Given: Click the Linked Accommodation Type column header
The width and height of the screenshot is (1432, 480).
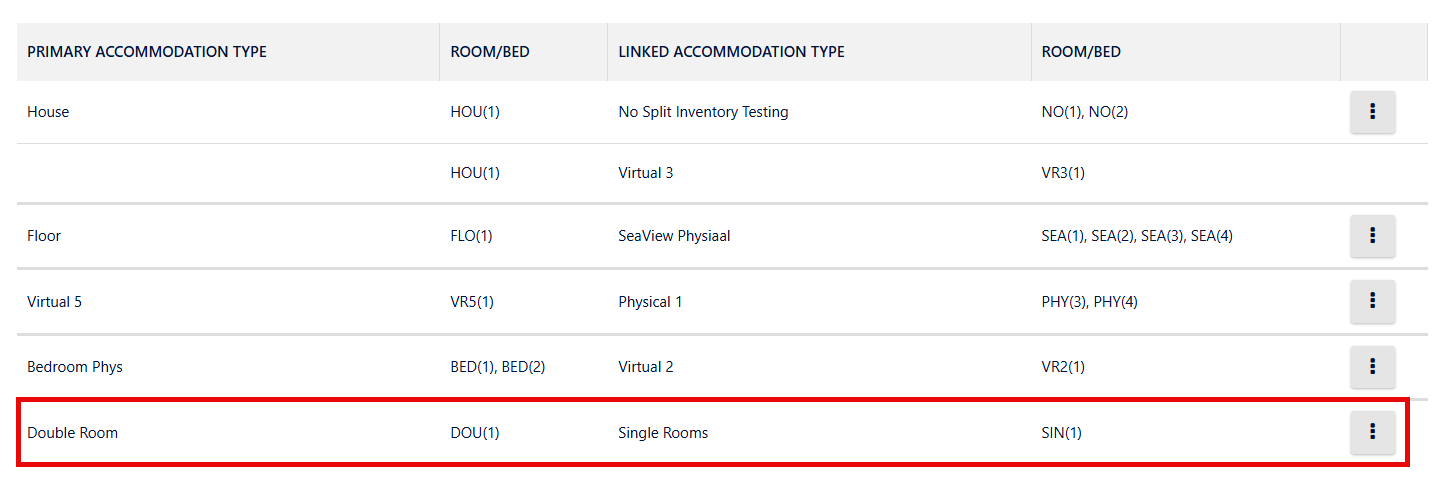Looking at the screenshot, I should click(732, 52).
